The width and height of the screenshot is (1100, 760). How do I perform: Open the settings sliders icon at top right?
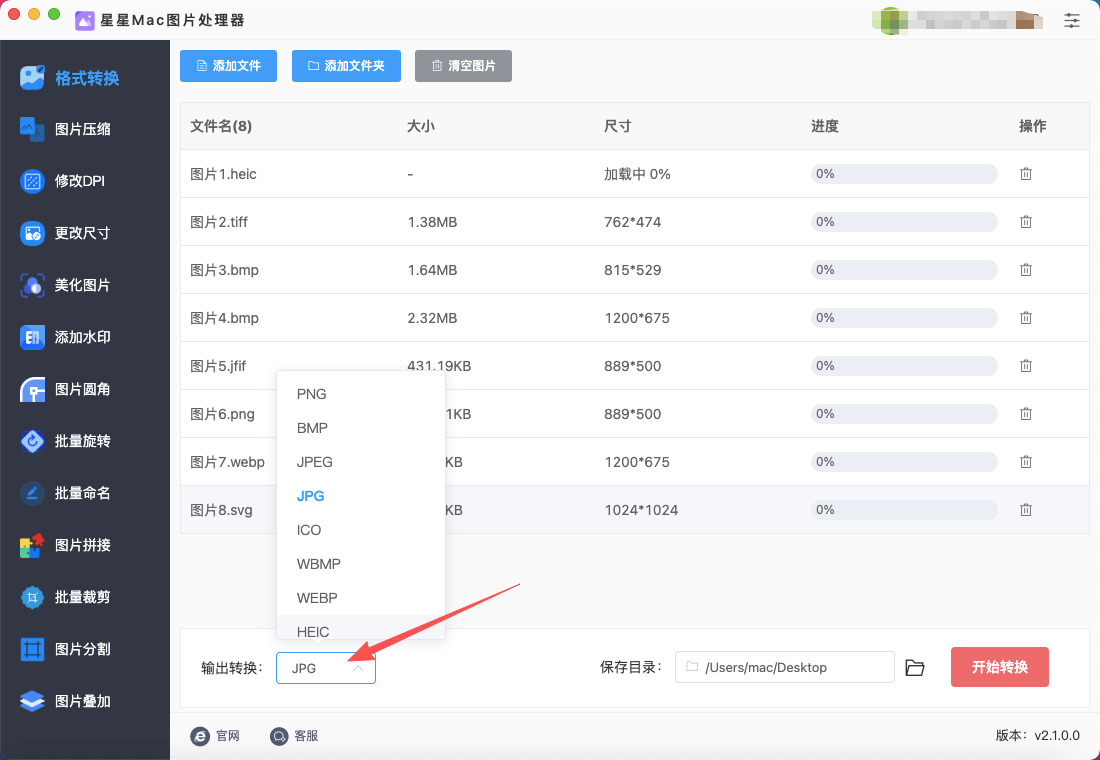1071,20
